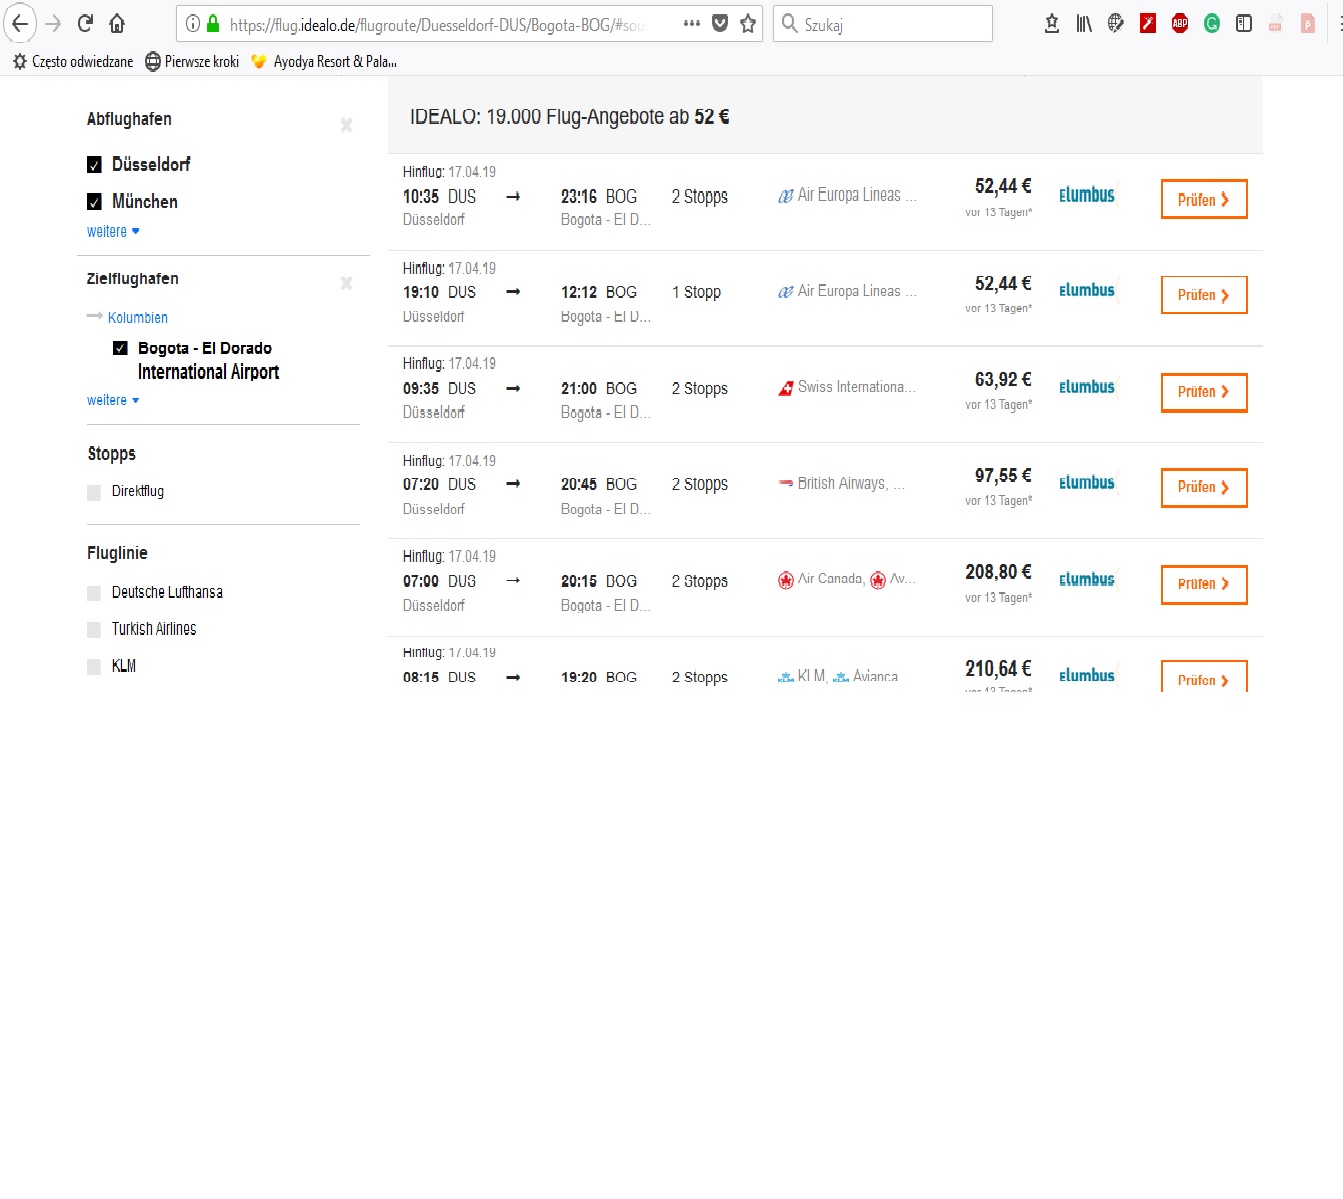Clear the Abflughafen filter with its X

click(346, 125)
